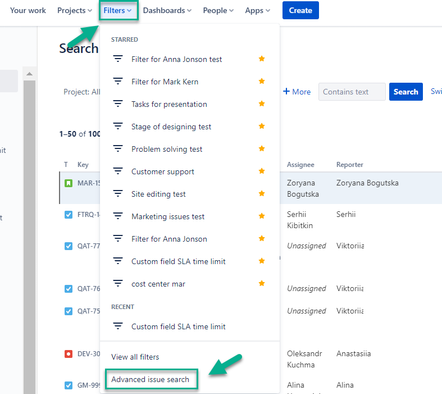Unstar the starred Custom field SLA time limit
The width and height of the screenshot is (442, 394).
point(262,261)
